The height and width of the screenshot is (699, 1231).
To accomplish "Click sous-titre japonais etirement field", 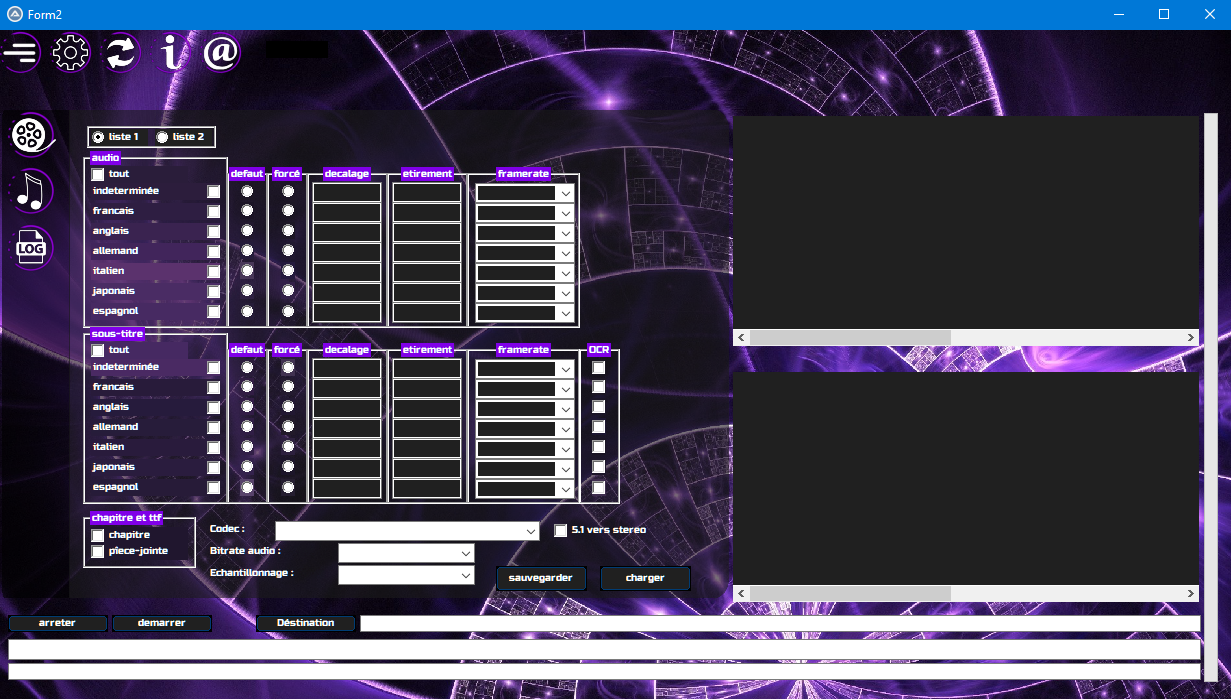I will coord(427,468).
